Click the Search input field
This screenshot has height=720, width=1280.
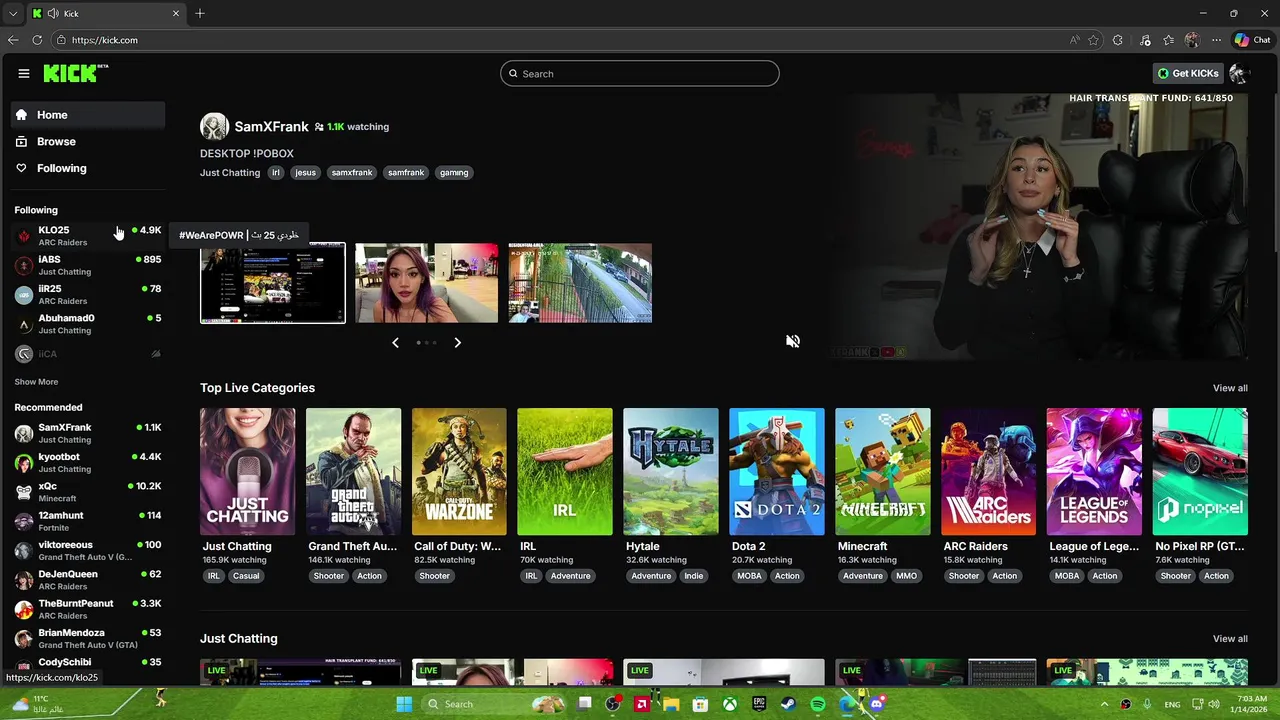point(640,74)
